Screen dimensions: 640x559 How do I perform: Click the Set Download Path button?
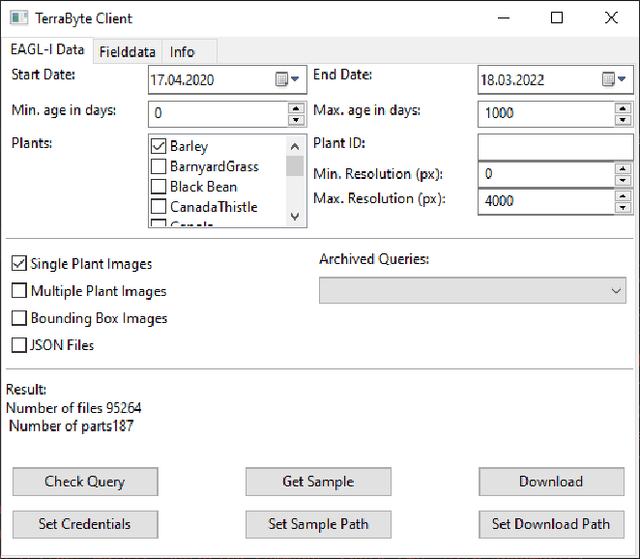pos(550,524)
